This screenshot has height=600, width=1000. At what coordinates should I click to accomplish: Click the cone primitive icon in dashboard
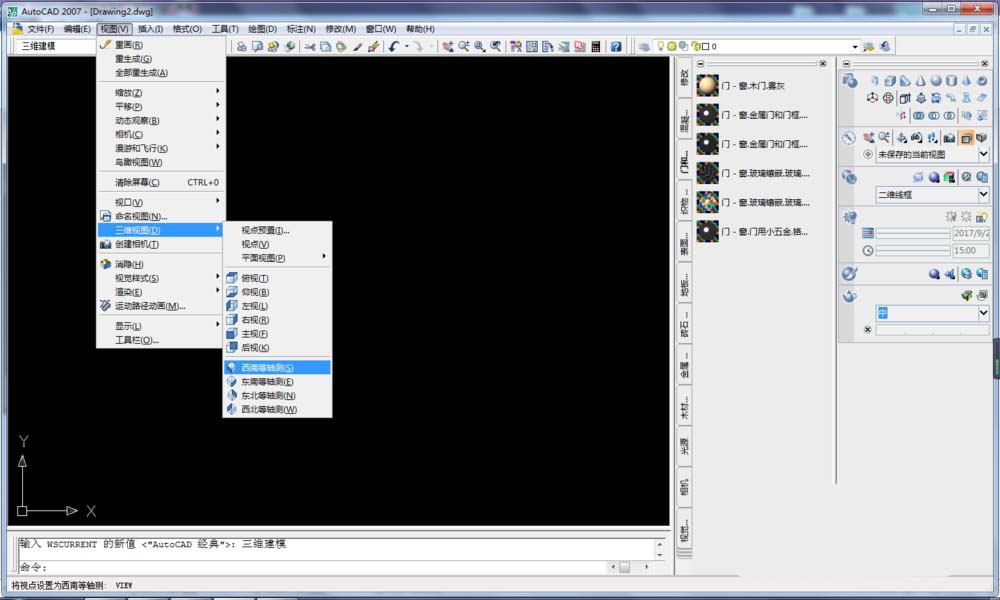[x=920, y=81]
